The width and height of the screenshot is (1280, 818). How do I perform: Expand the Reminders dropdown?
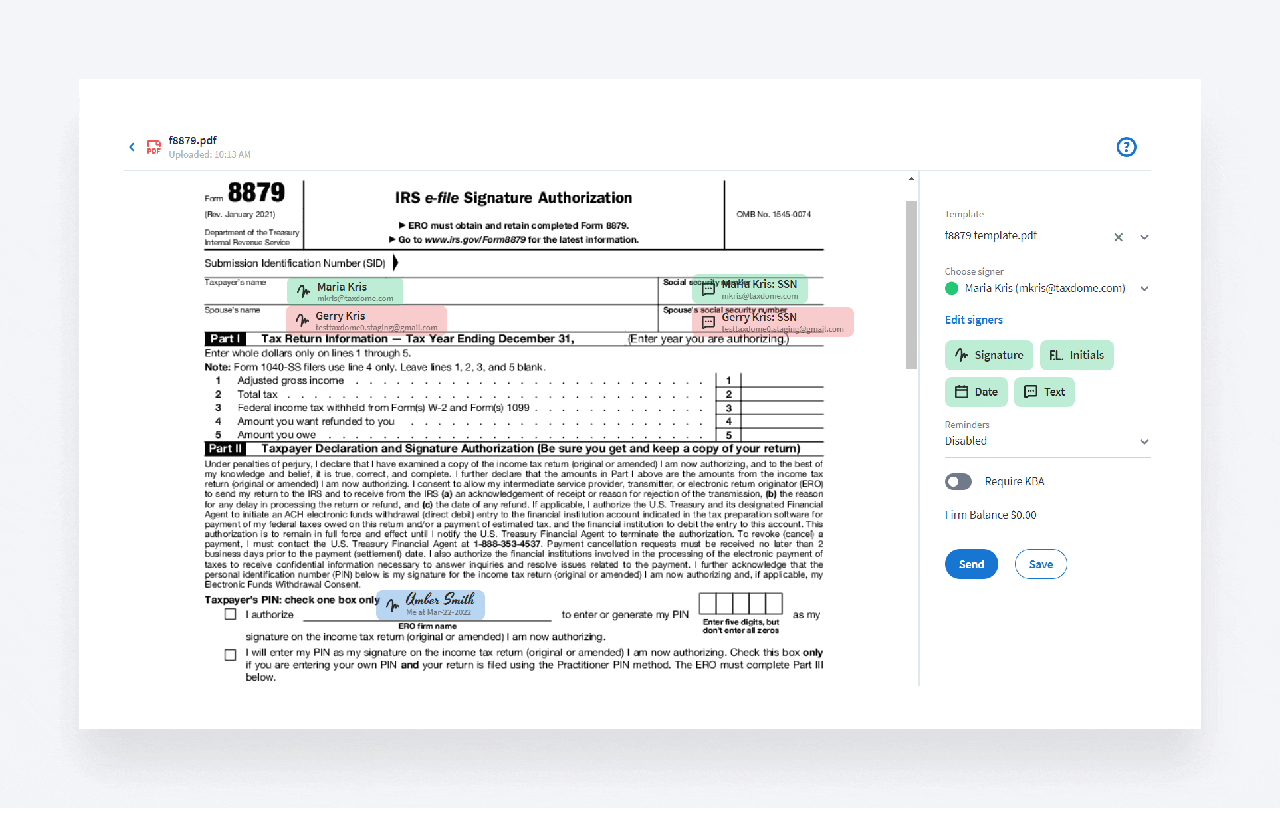pyautogui.click(x=1144, y=441)
